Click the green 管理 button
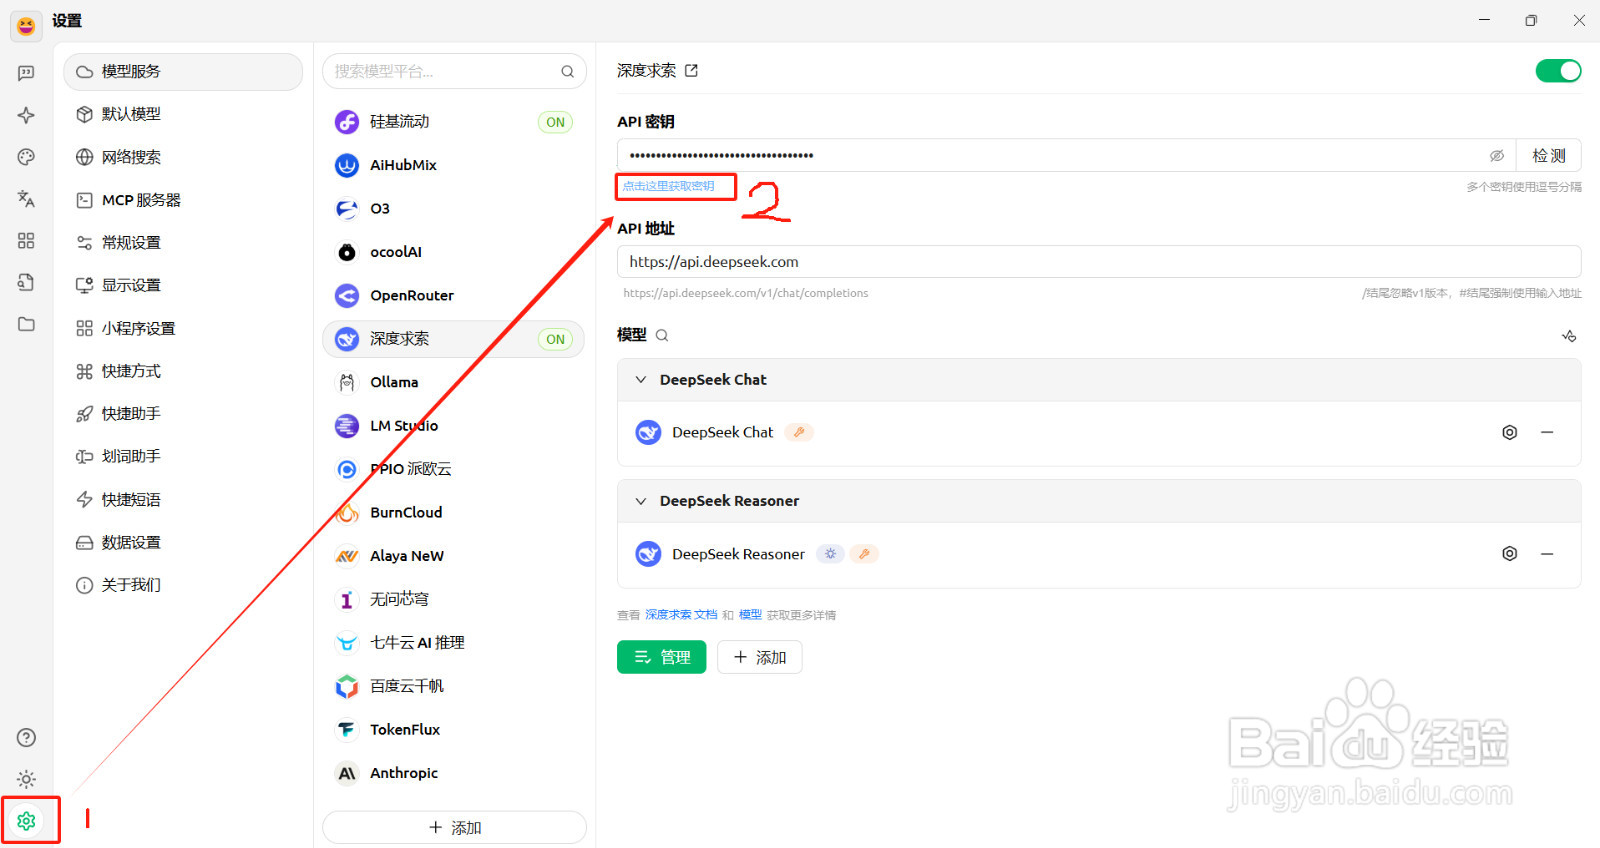Screen dimensions: 1600x848 [662, 657]
